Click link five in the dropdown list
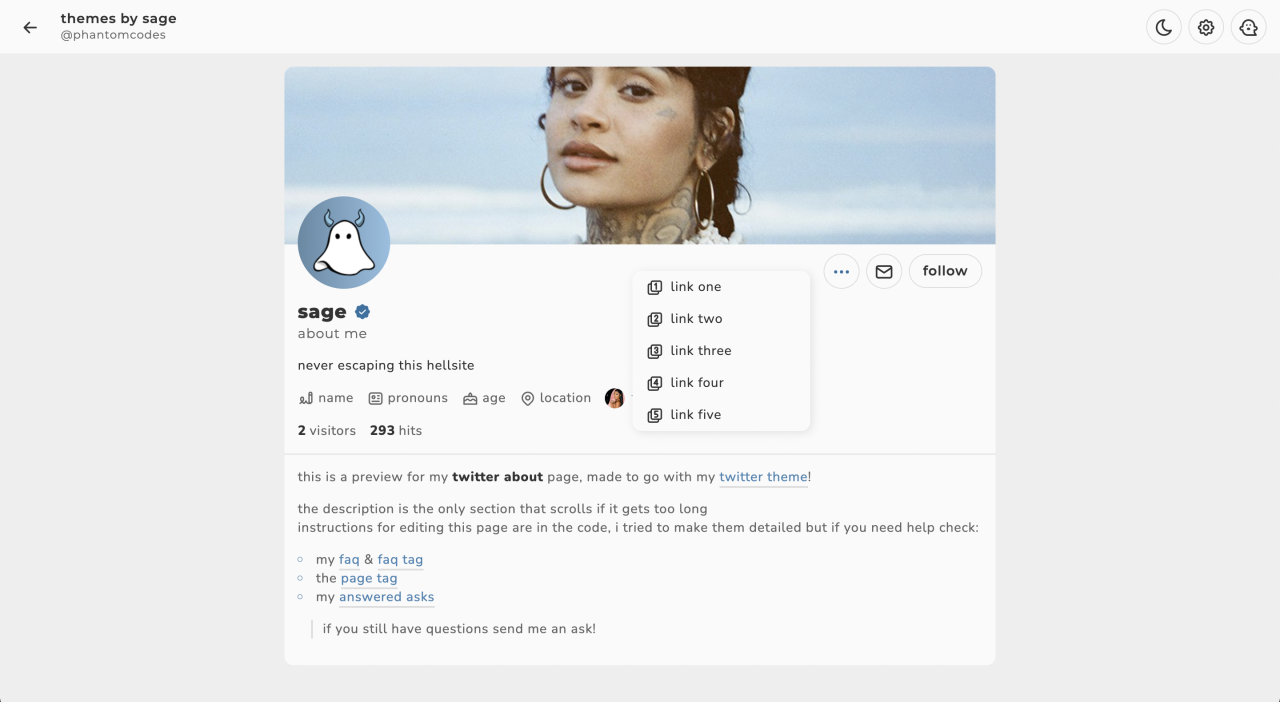1280x702 pixels. tap(695, 415)
